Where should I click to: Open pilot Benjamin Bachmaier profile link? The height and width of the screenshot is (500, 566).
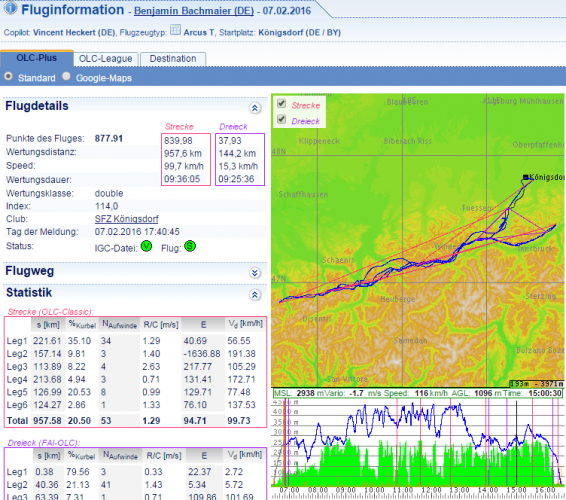point(194,11)
